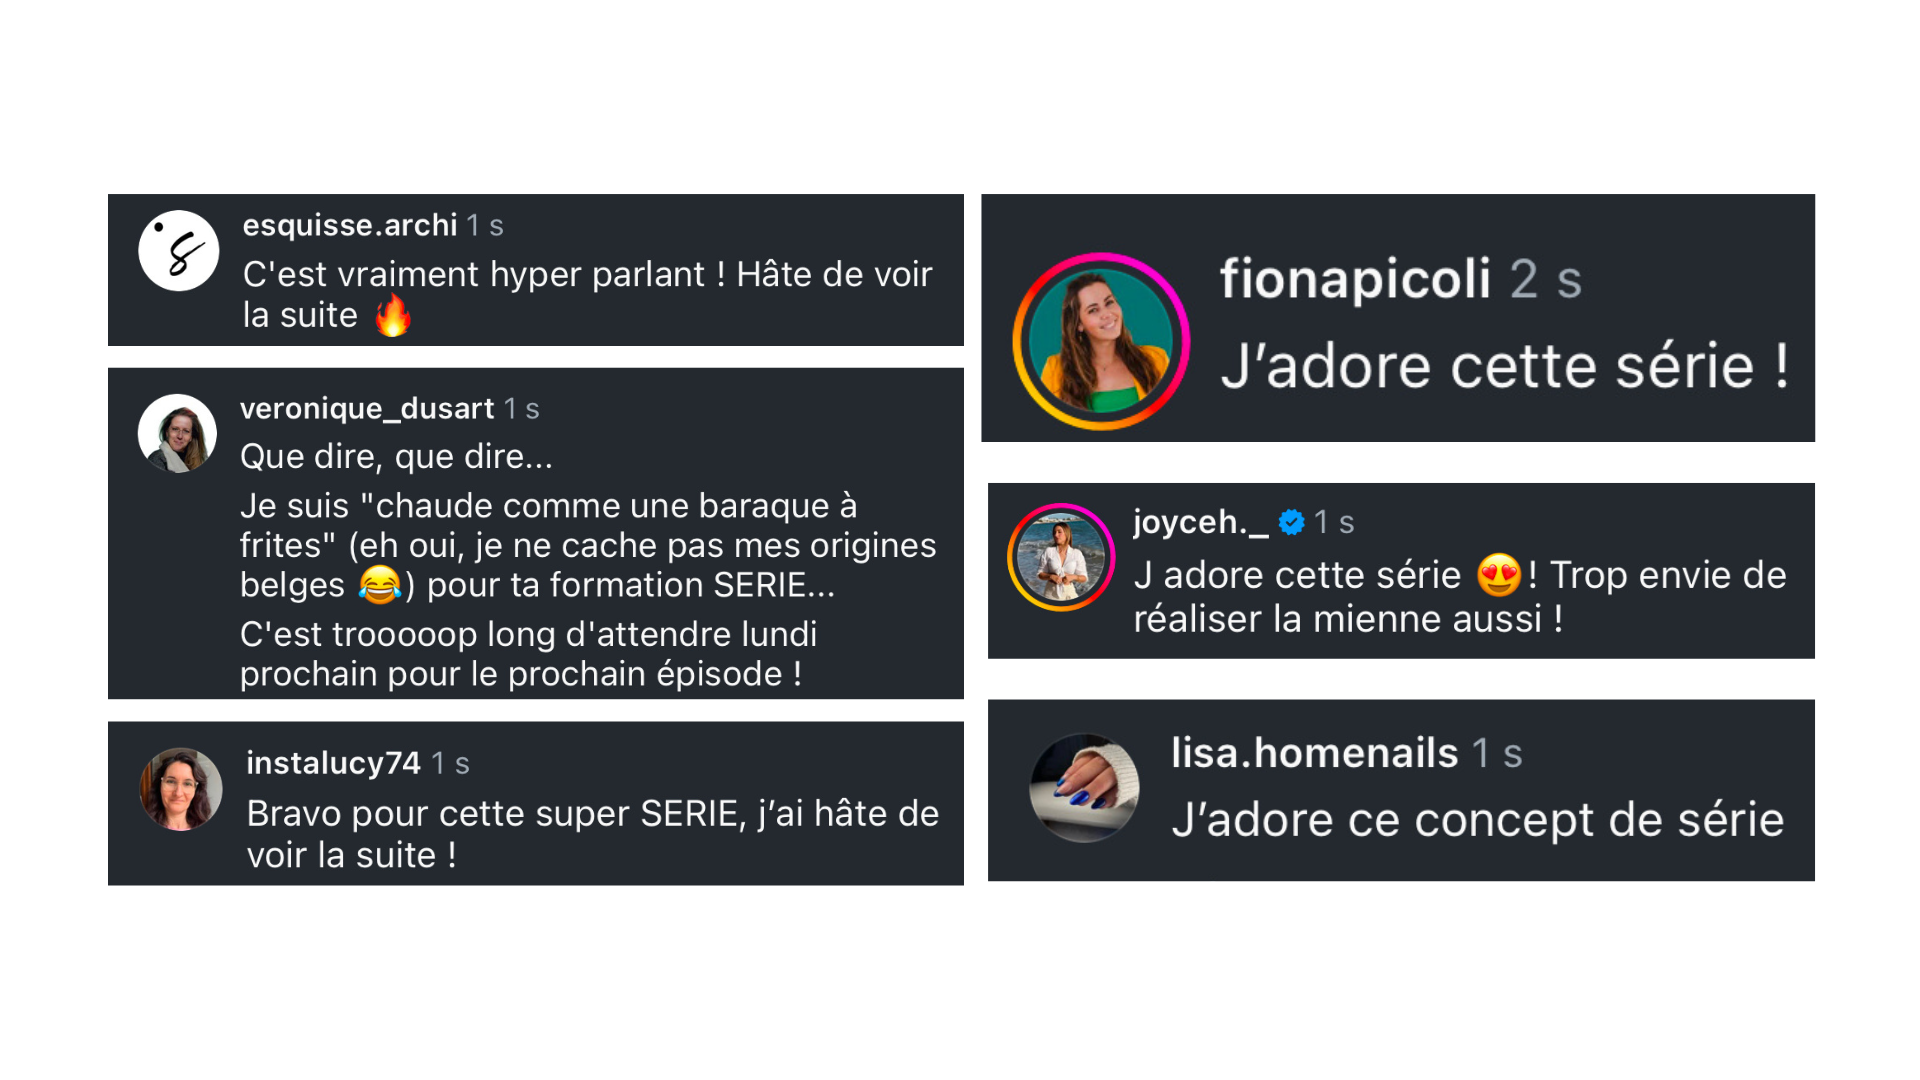Click joyceh._'s profile picture with story ring
The image size is (1920, 1080).
pos(1061,557)
